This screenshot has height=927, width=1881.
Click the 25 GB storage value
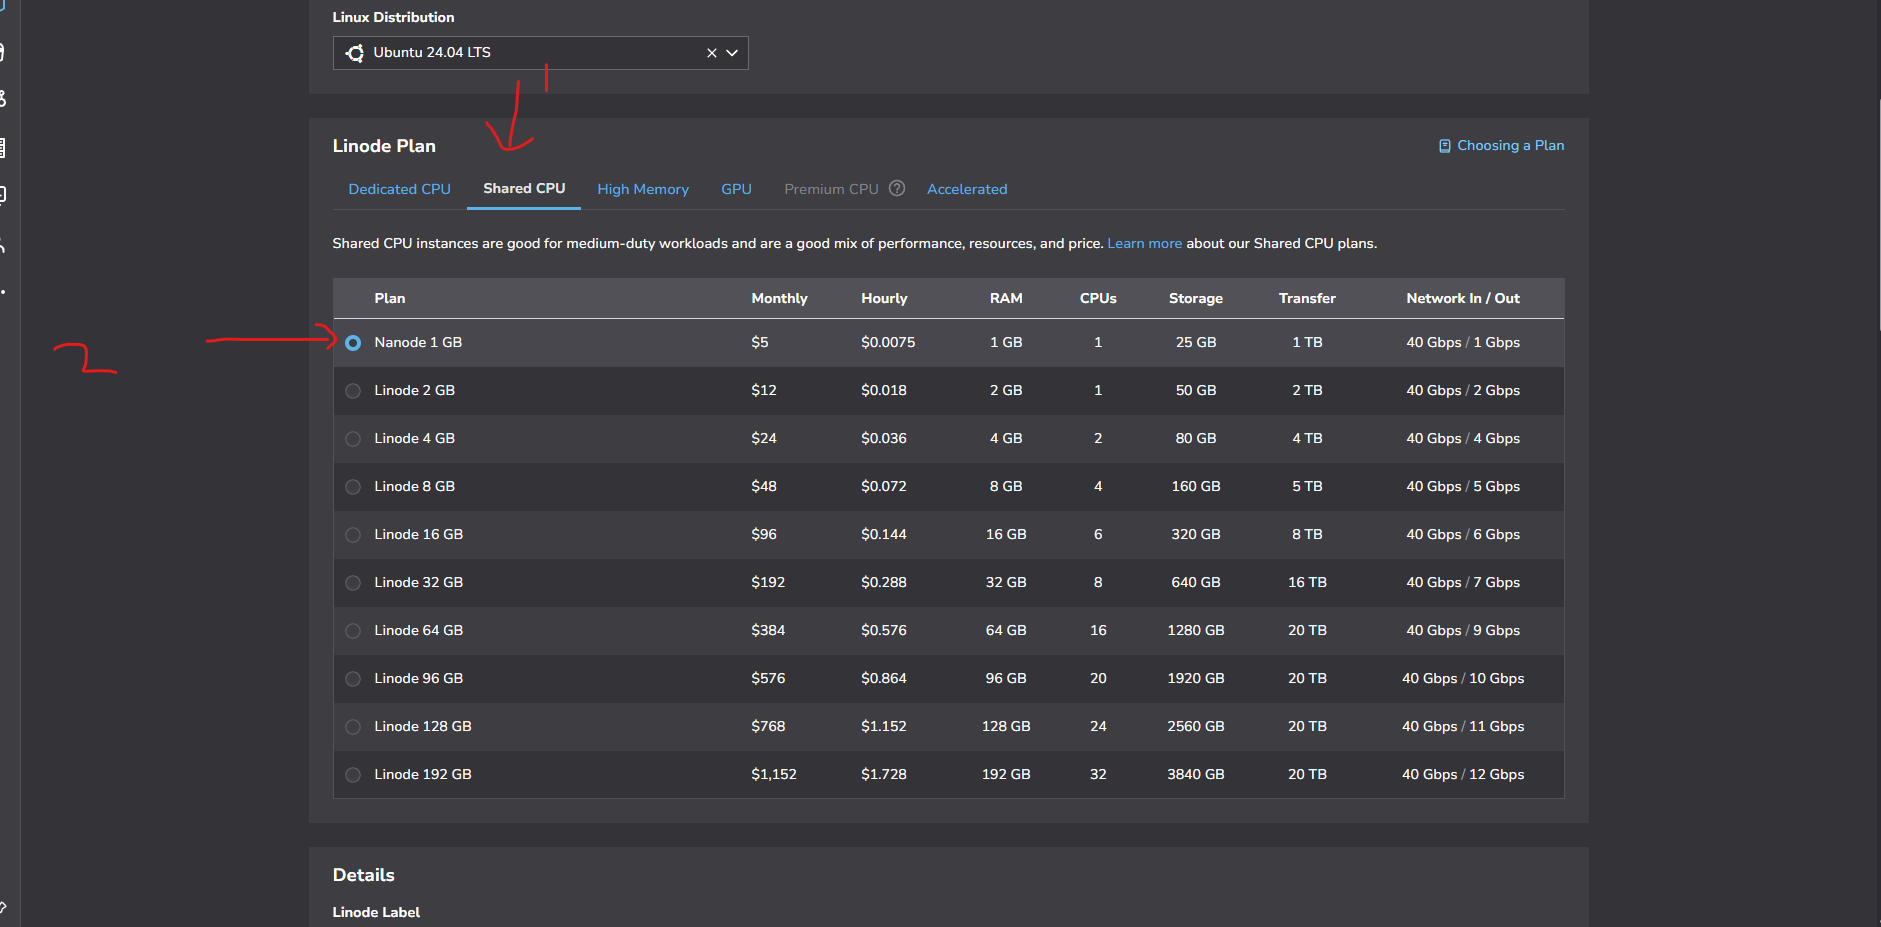click(1196, 342)
